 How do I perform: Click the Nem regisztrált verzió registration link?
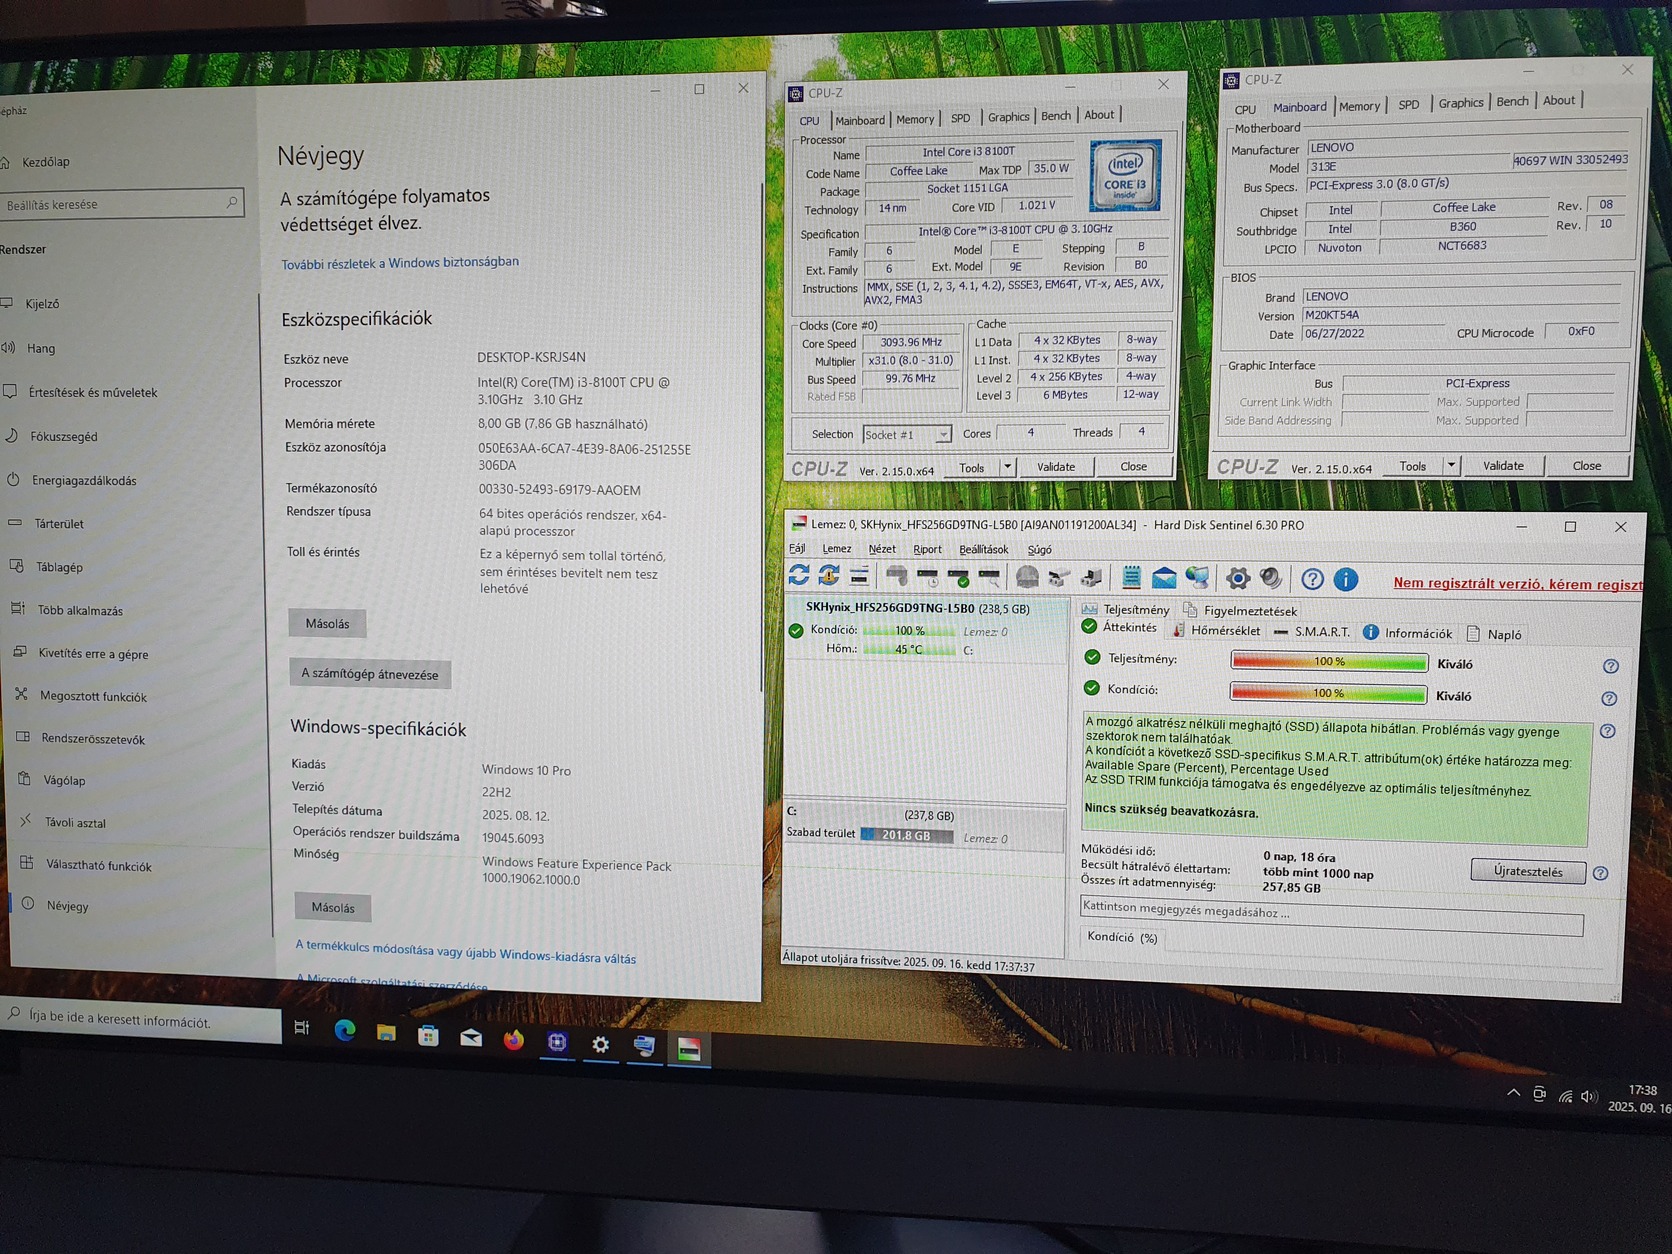pyautogui.click(x=1518, y=584)
